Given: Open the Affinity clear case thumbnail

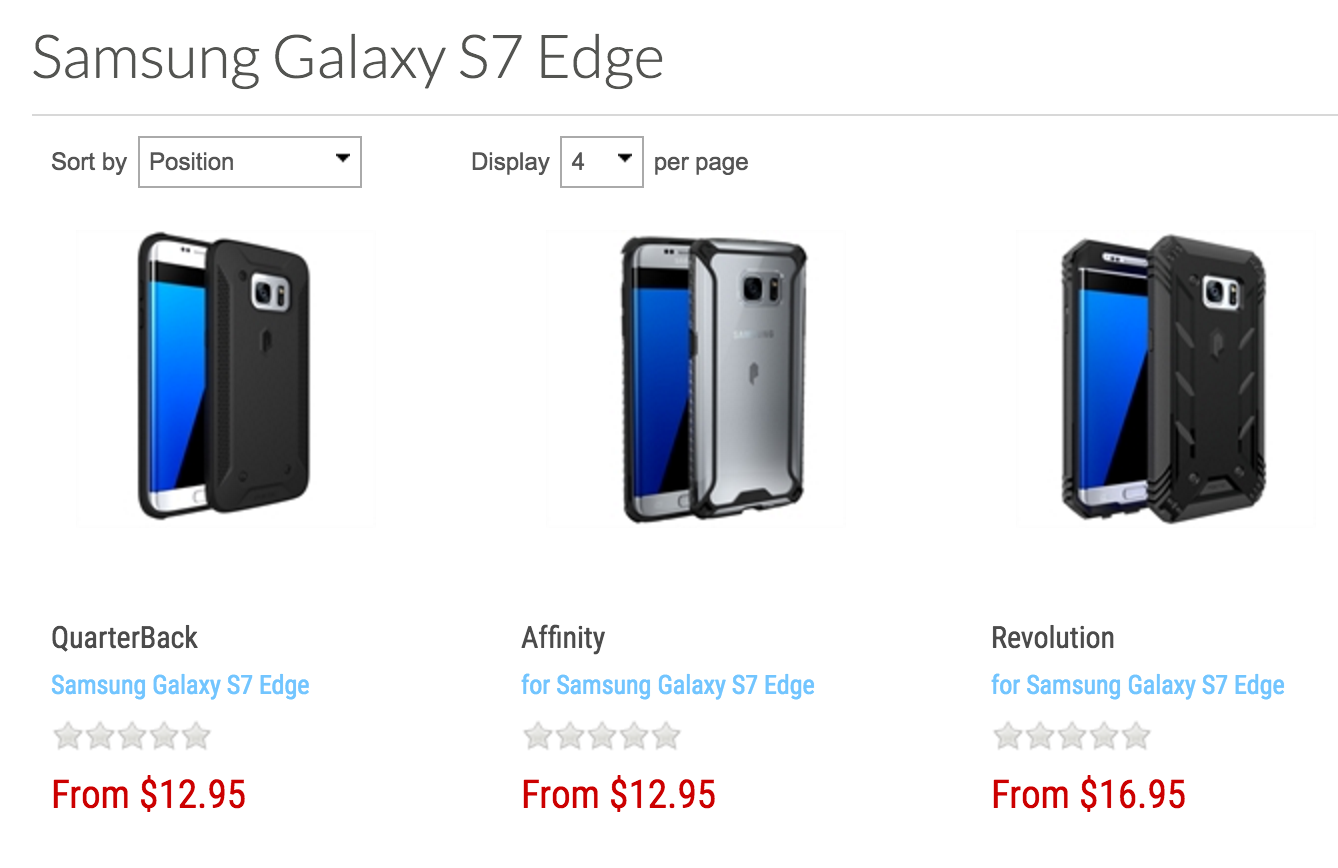Looking at the screenshot, I should coord(695,378).
